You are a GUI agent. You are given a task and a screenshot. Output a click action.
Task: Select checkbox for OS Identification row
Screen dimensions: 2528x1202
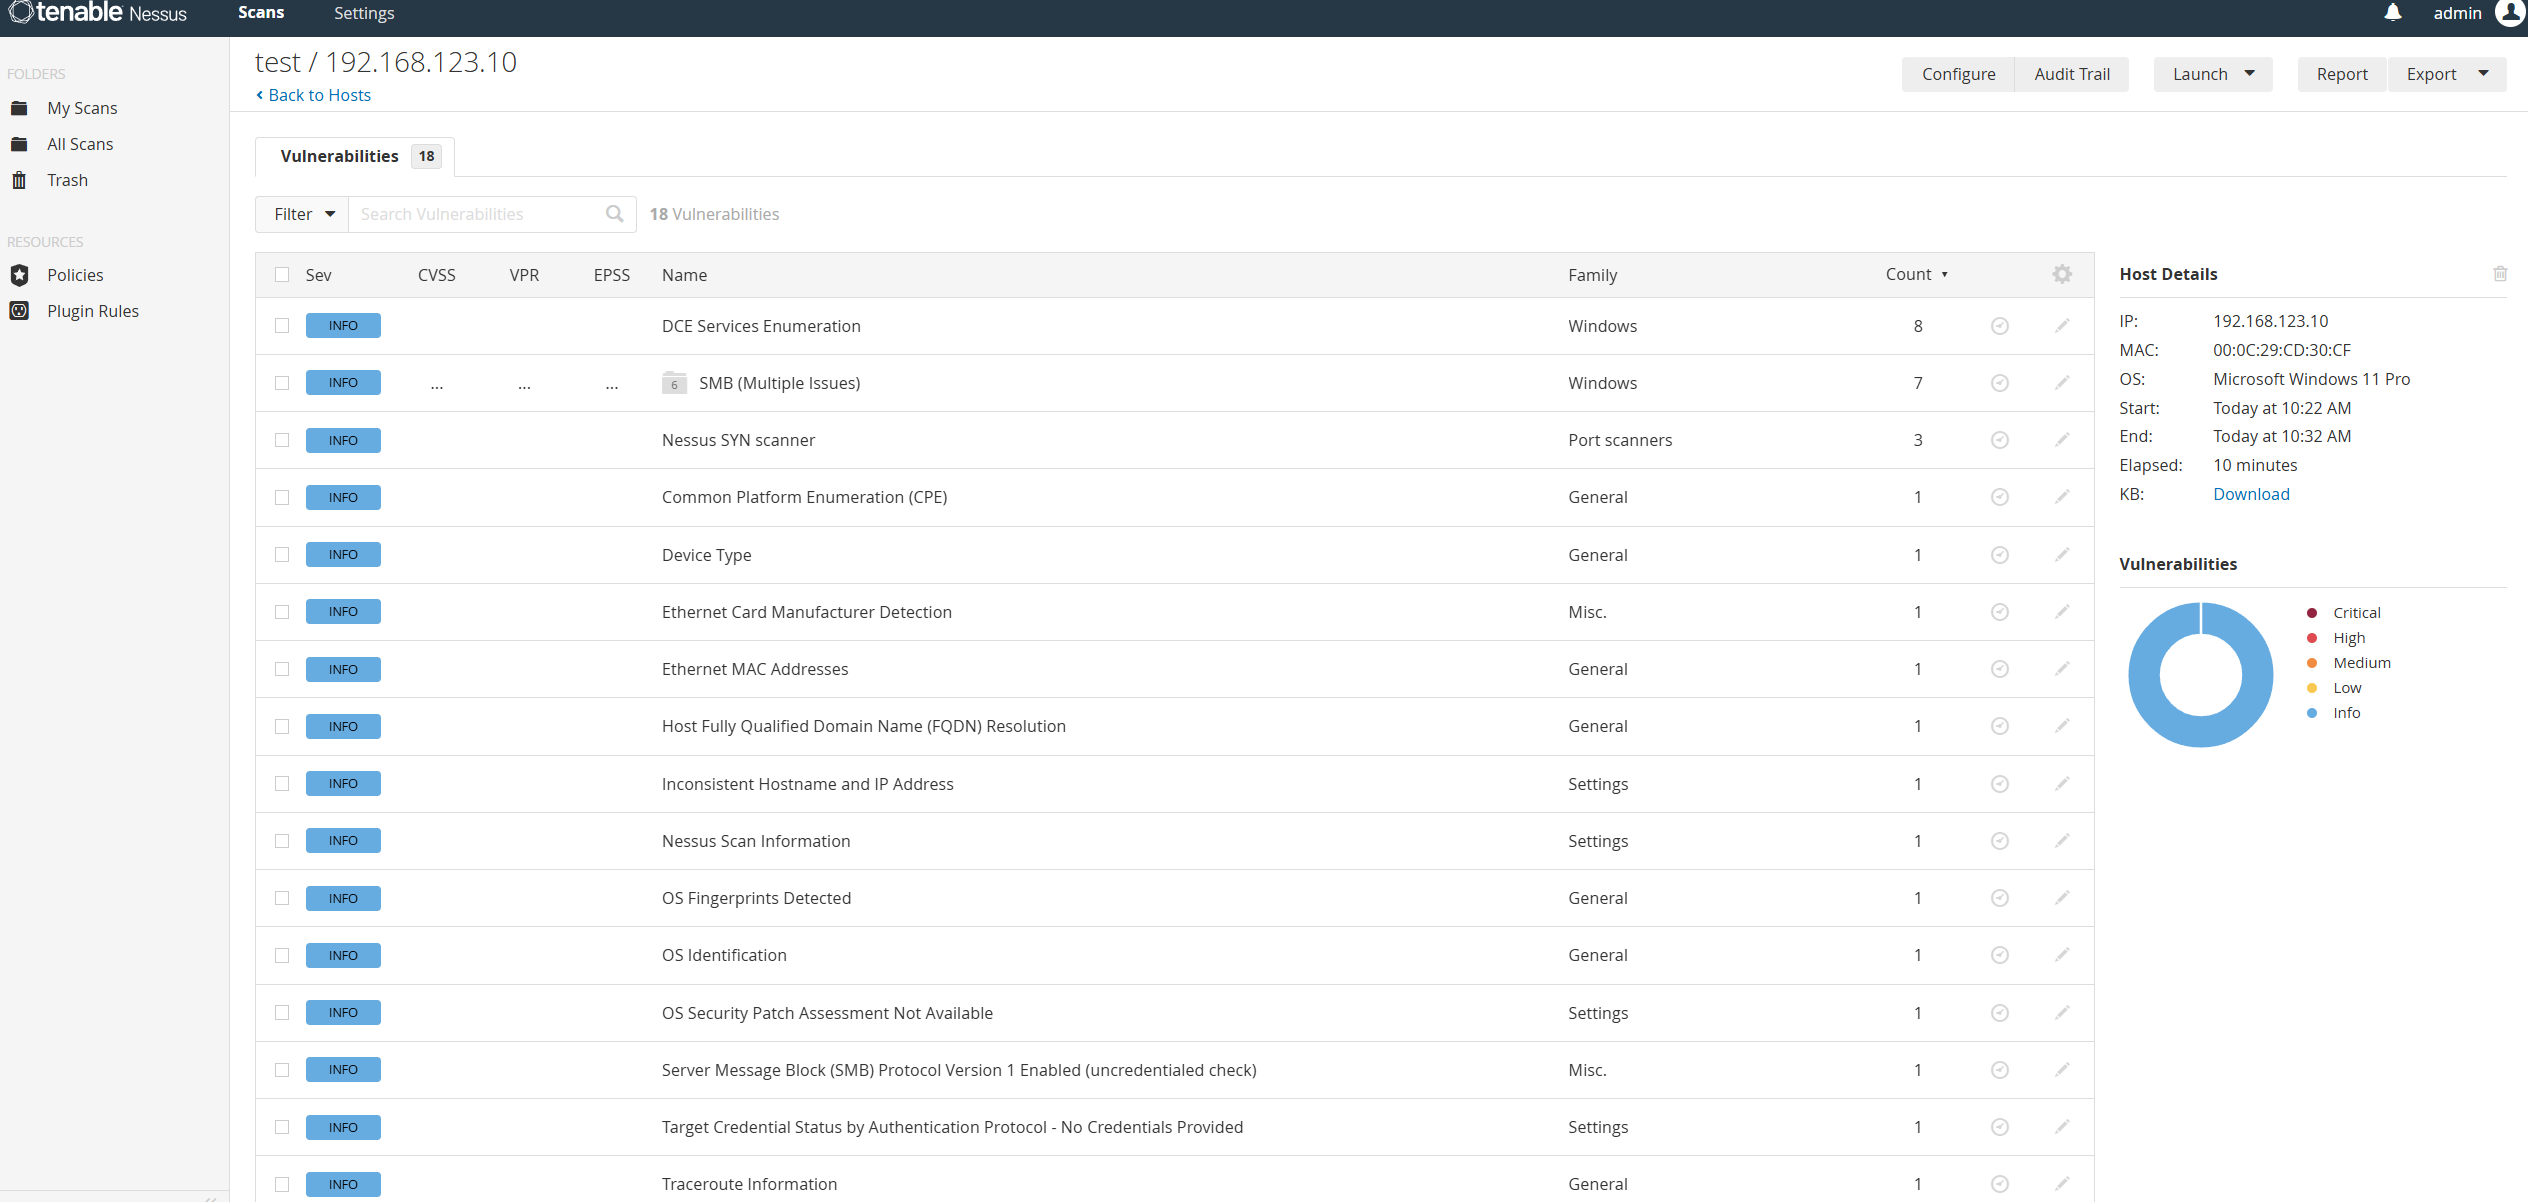(282, 955)
